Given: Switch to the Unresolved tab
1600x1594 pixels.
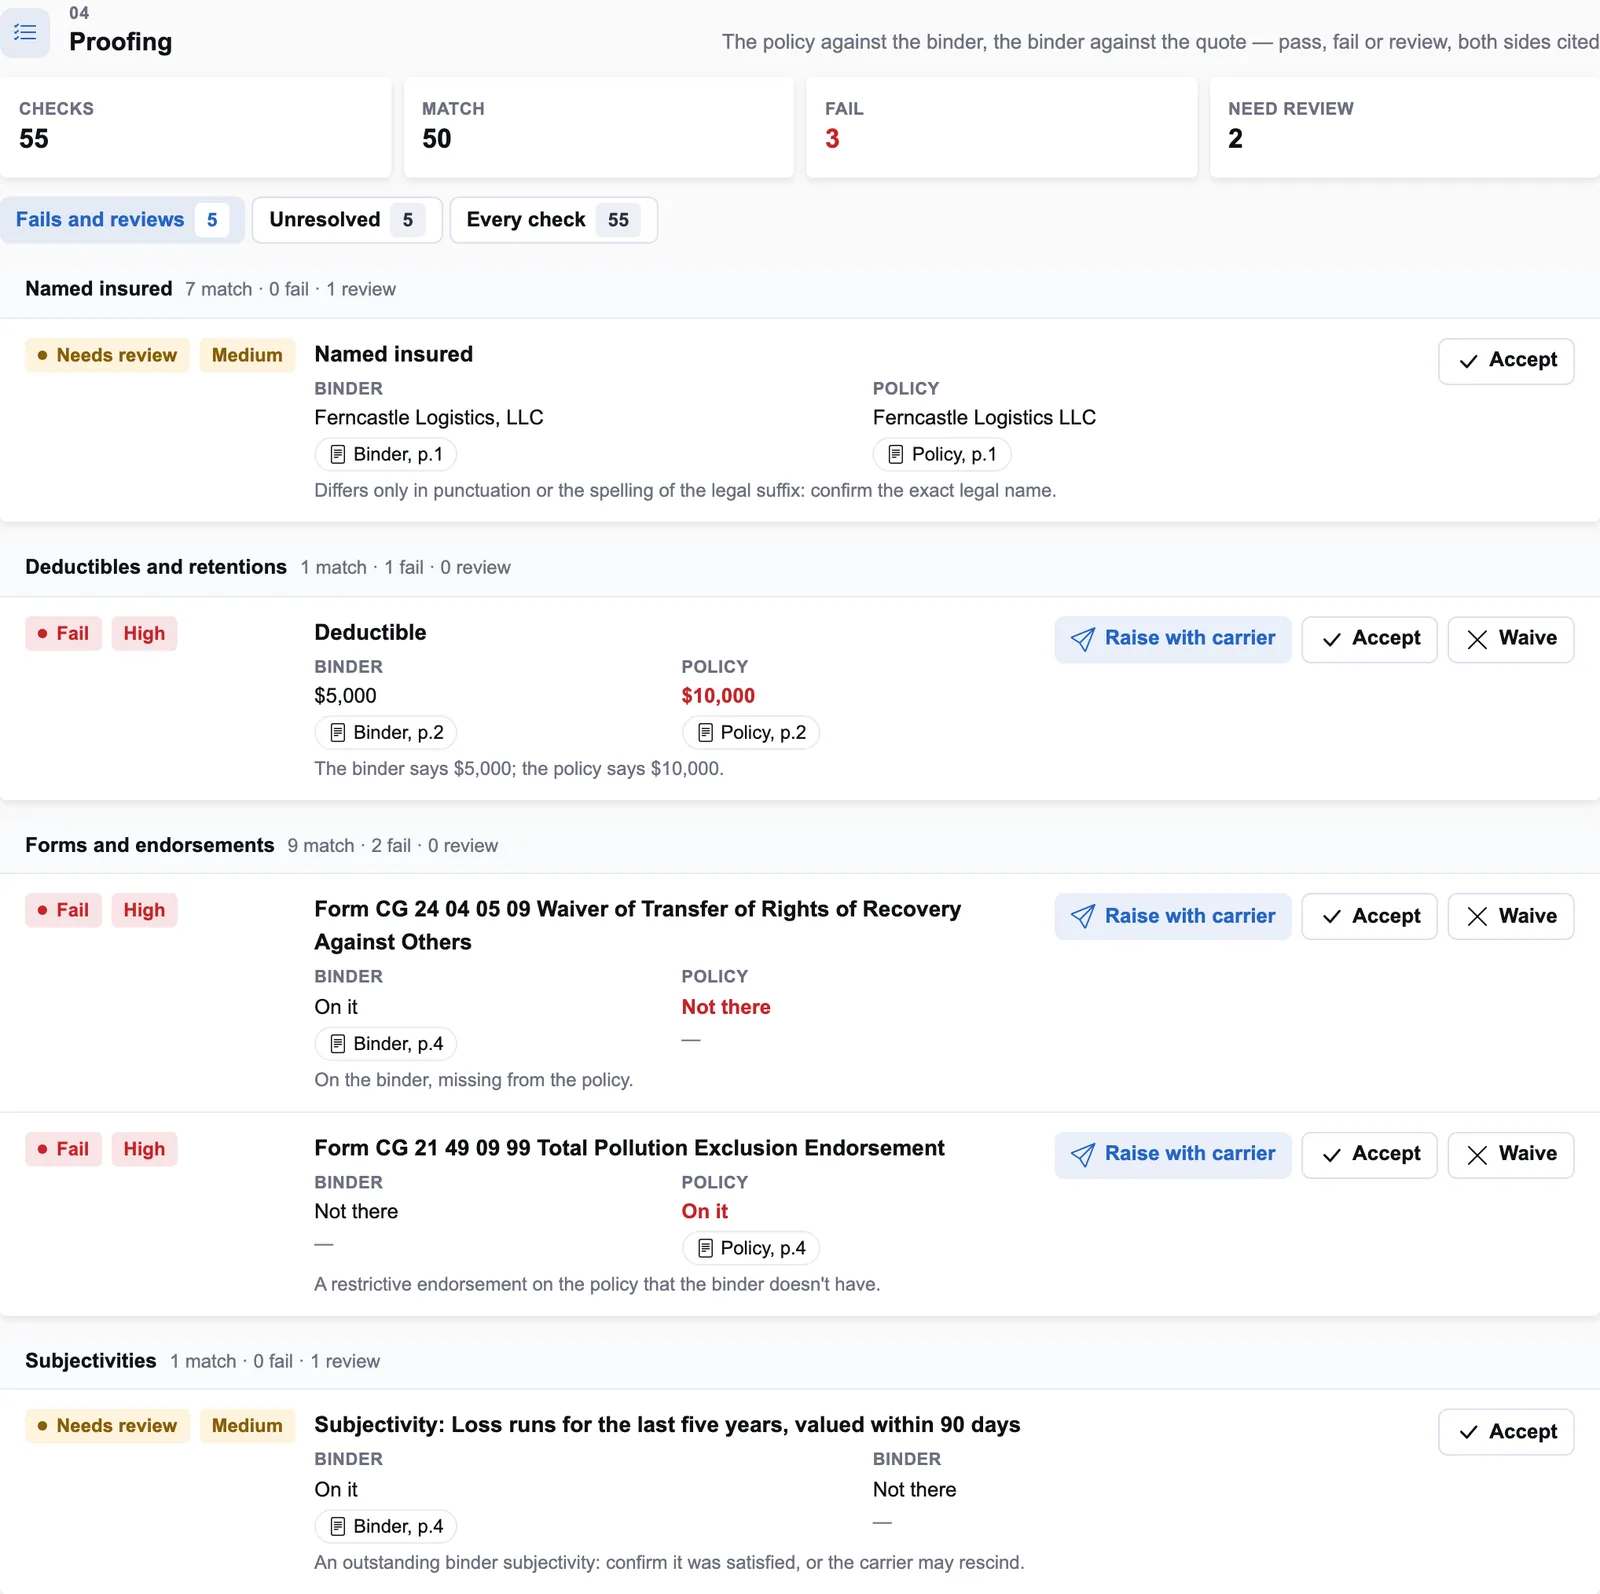Looking at the screenshot, I should pos(347,220).
